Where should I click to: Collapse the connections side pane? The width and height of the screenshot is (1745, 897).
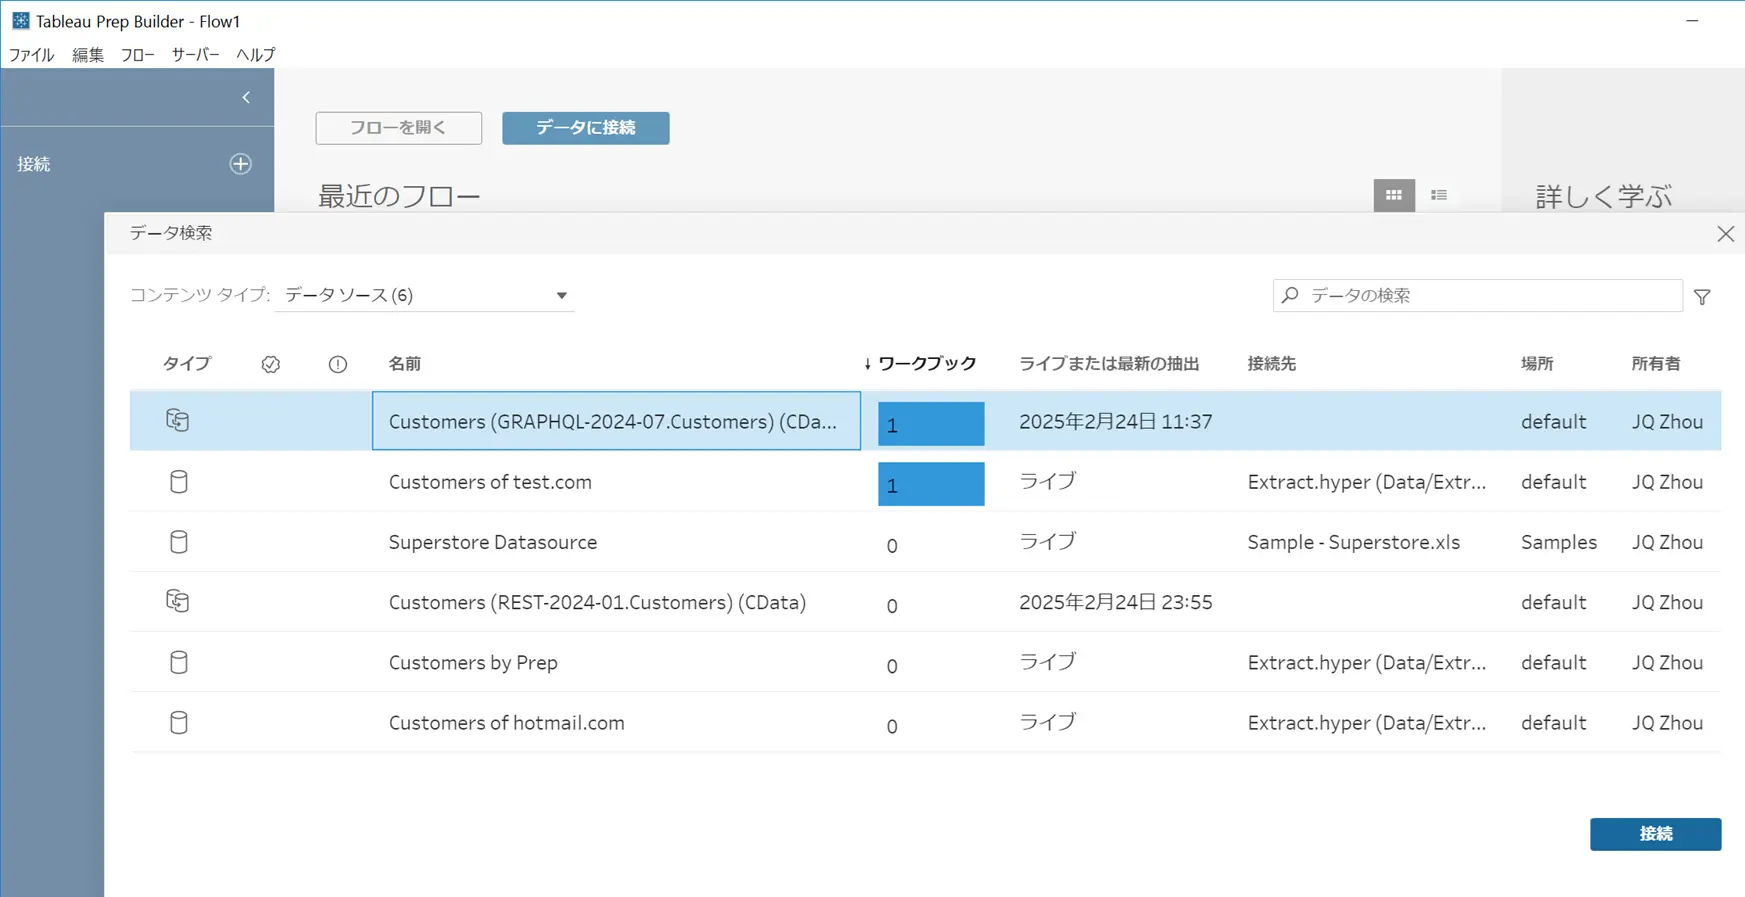pos(246,97)
